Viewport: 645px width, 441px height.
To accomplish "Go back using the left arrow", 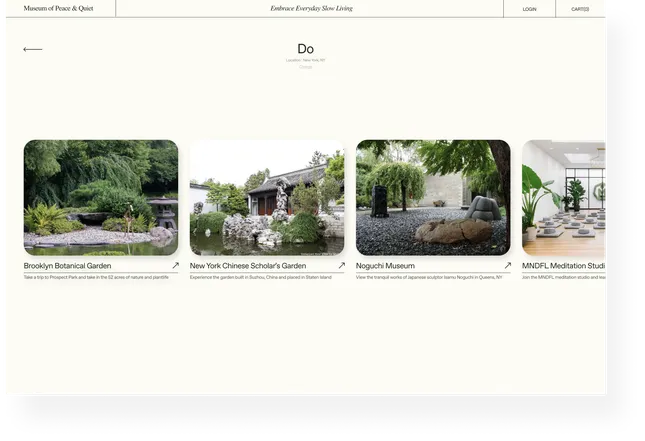I will tap(32, 49).
